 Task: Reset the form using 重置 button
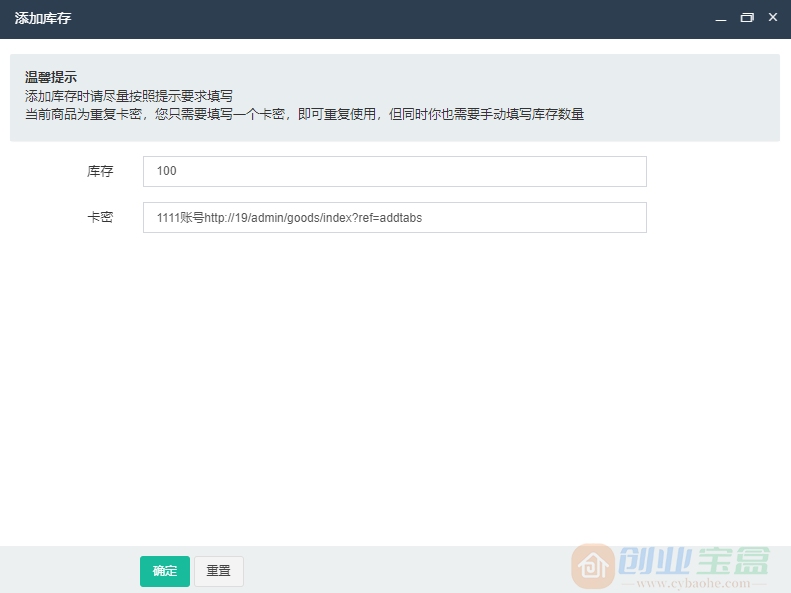pos(218,571)
